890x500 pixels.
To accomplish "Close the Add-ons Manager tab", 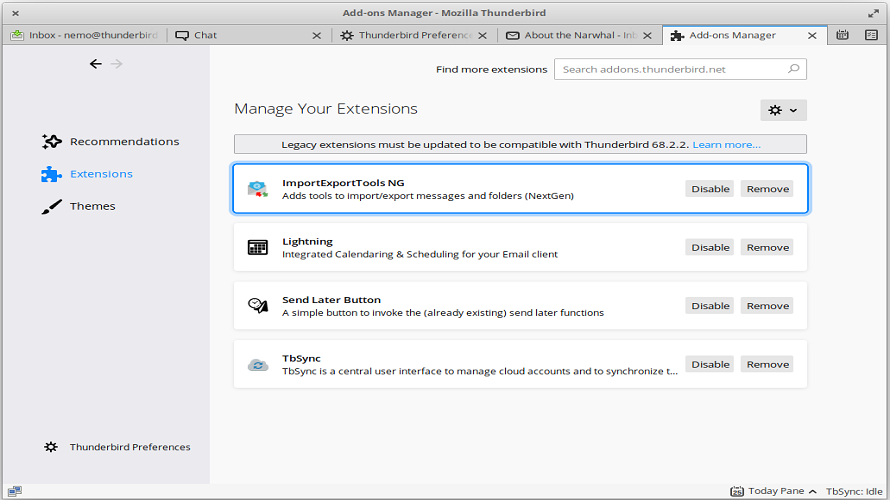I will point(812,35).
